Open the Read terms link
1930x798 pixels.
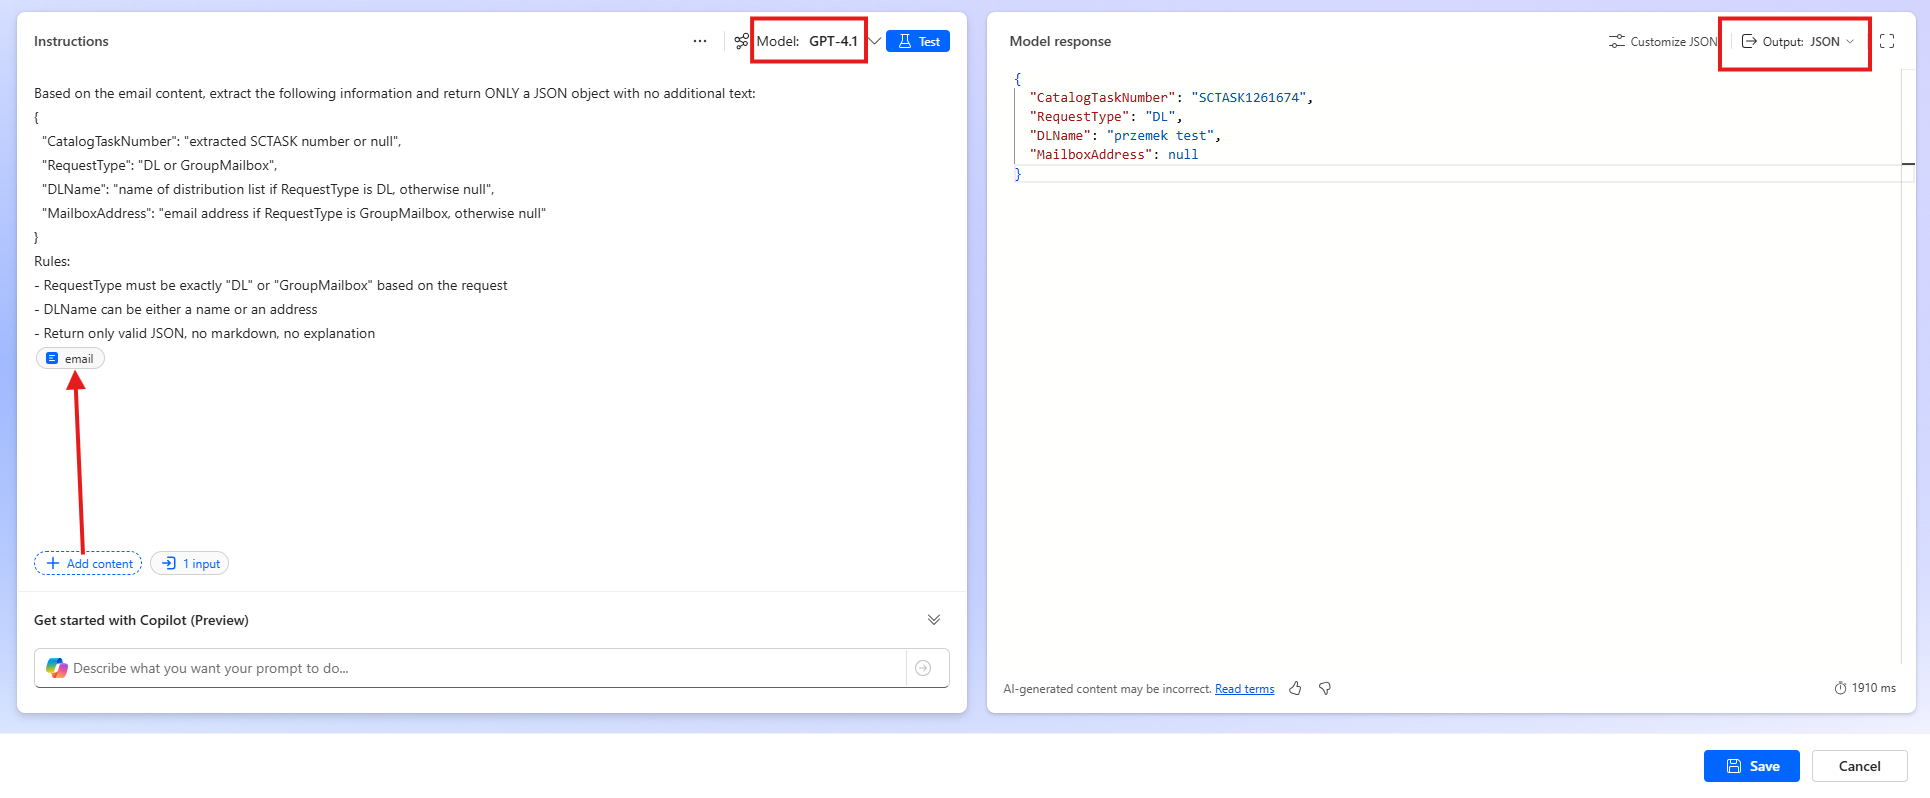(x=1244, y=689)
